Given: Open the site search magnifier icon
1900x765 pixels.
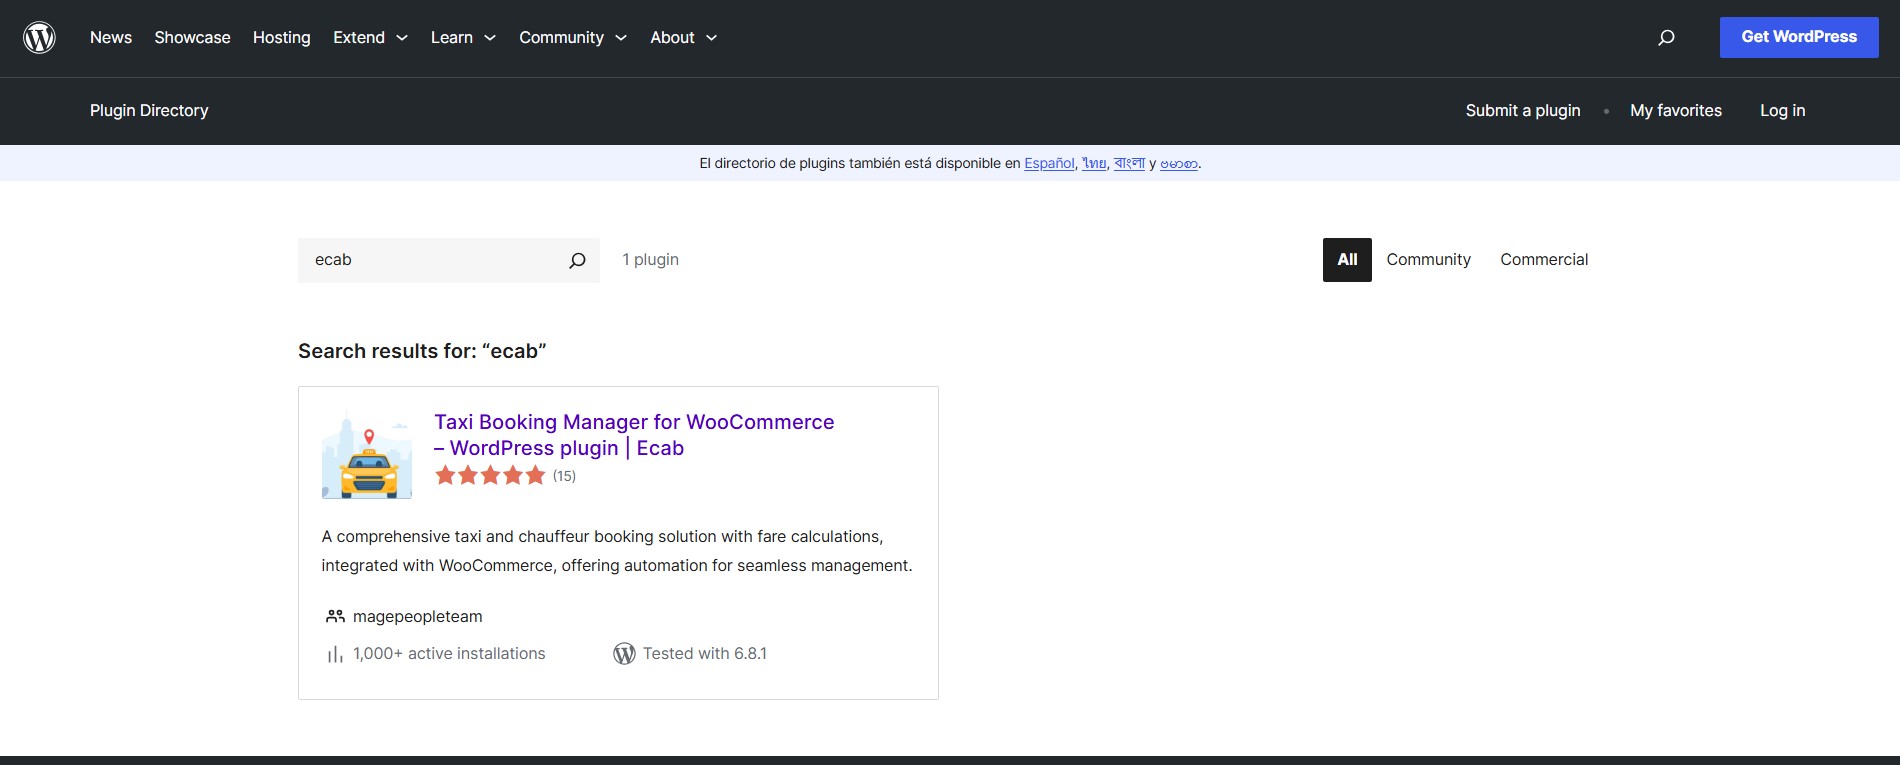Looking at the screenshot, I should click(1666, 38).
